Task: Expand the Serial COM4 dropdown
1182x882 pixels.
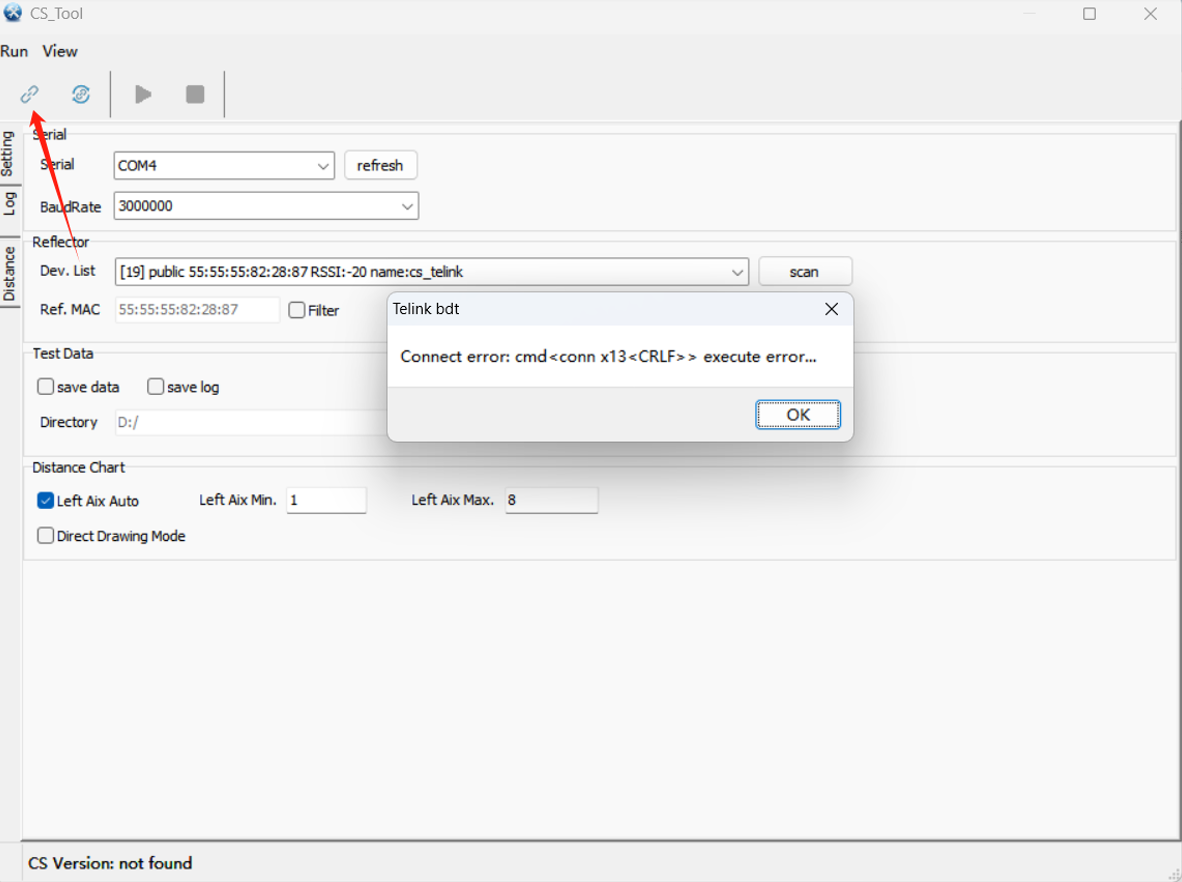Action: pyautogui.click(x=323, y=166)
